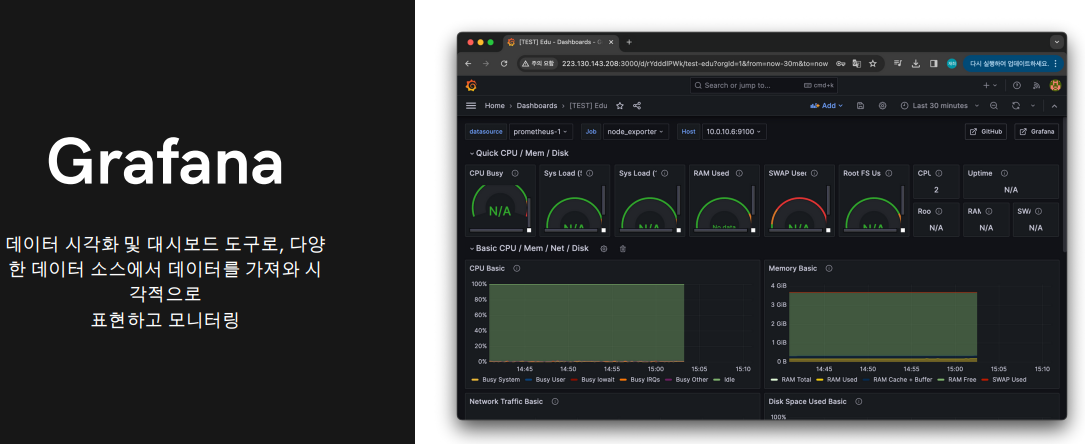Reload the browser page
1085x444 pixels.
[x=504, y=64]
